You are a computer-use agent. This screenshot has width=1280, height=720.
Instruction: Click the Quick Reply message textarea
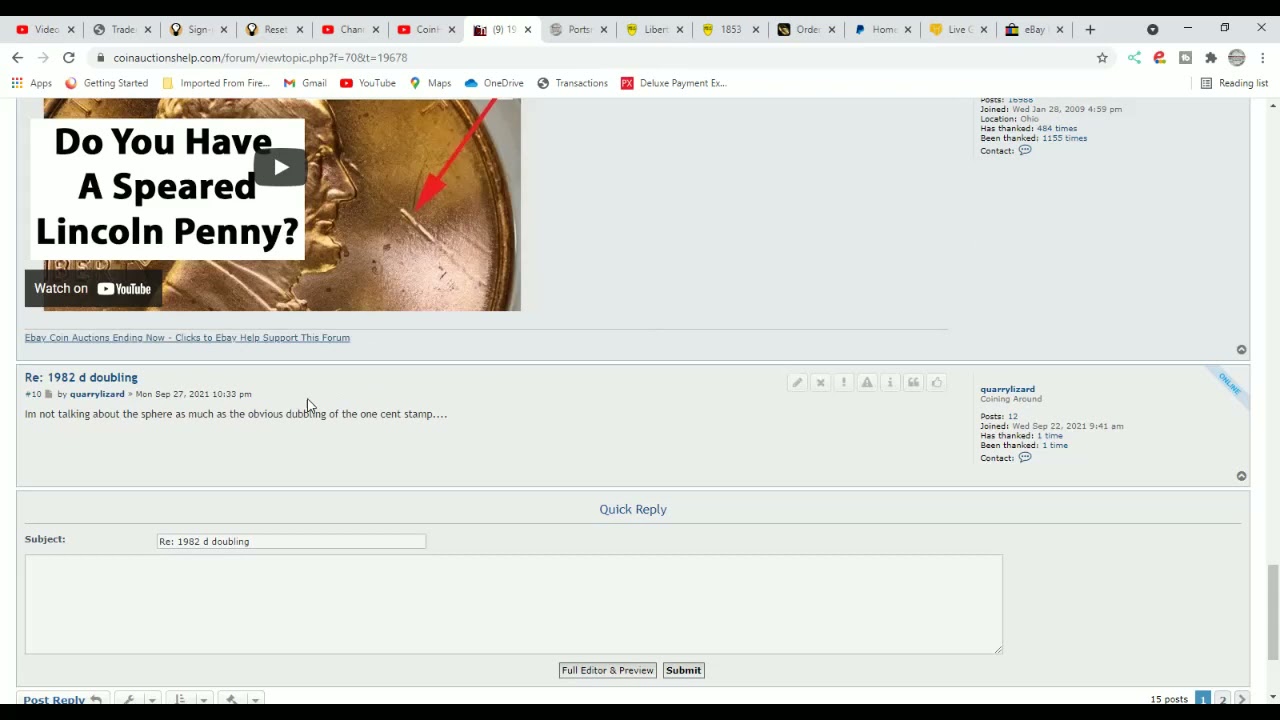click(x=513, y=604)
